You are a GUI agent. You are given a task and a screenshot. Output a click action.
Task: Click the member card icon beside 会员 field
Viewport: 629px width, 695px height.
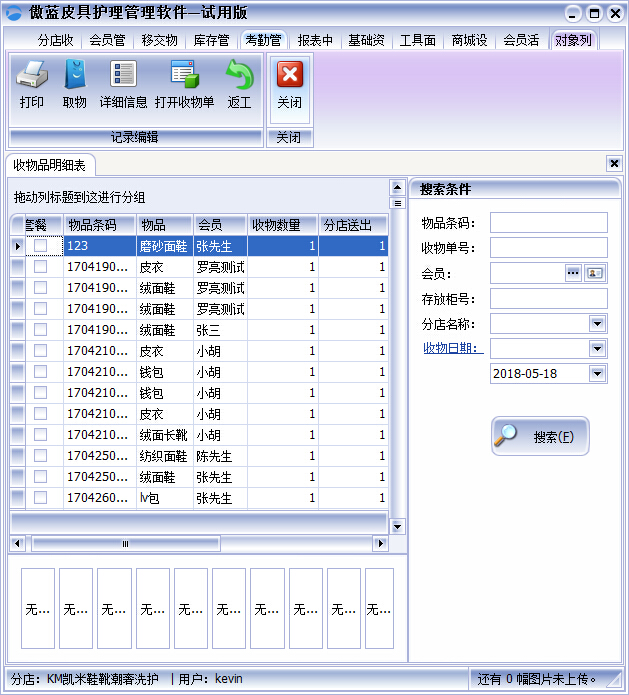(x=595, y=273)
